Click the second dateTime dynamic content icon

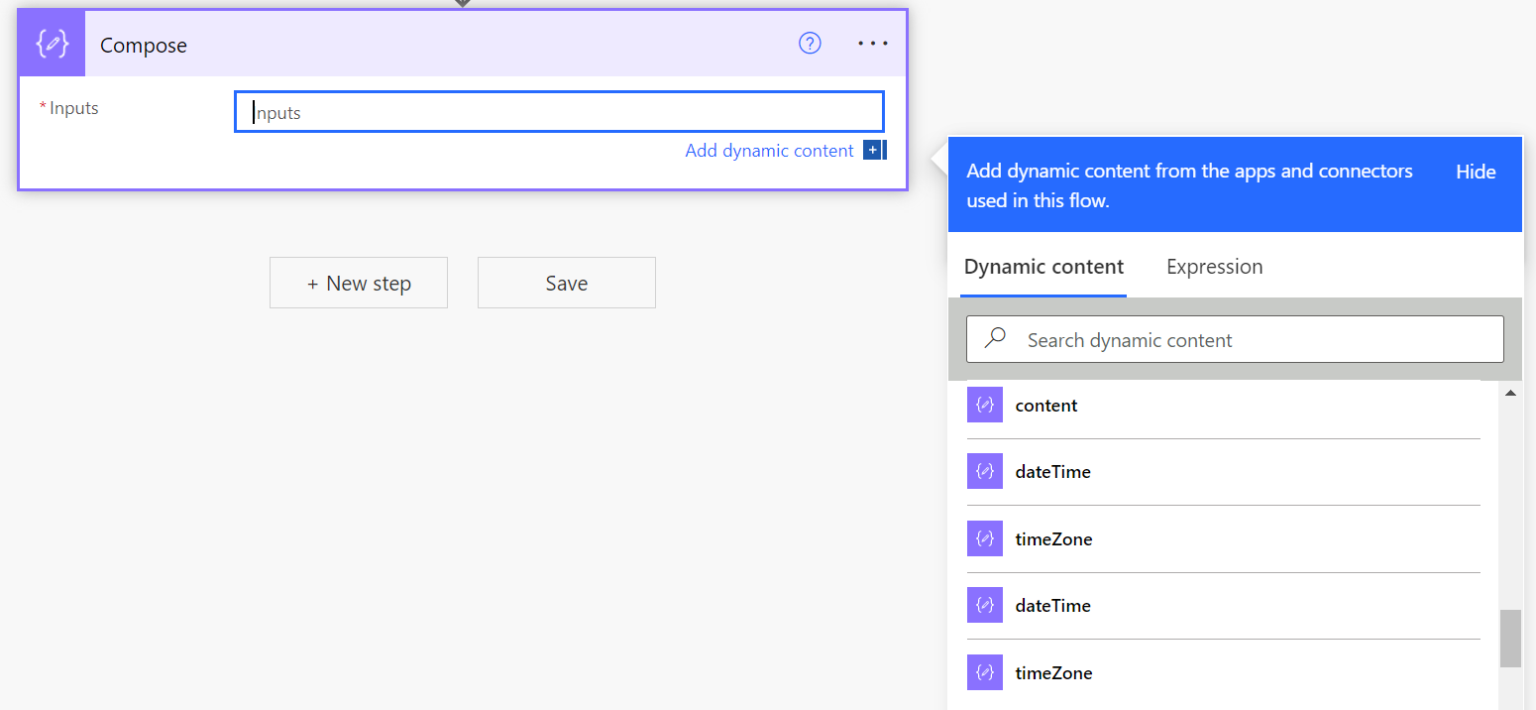pos(985,605)
